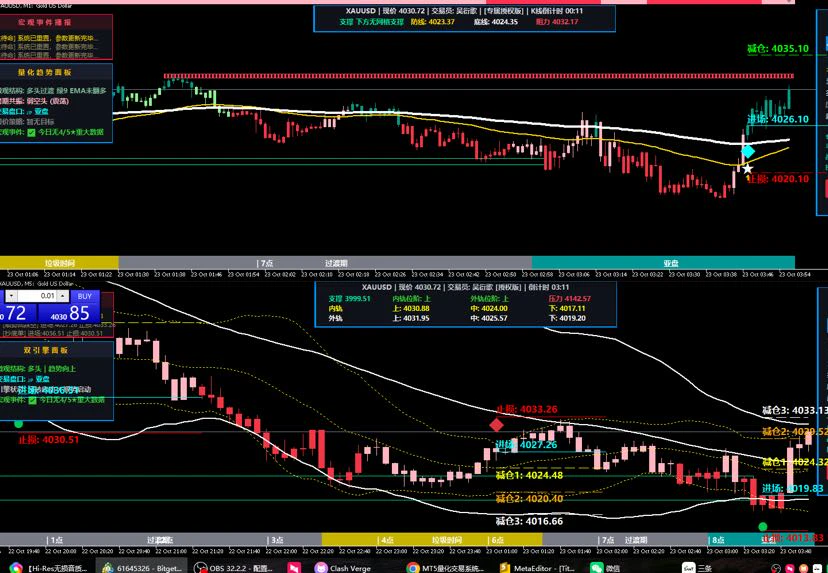
Task: Click the green dot above 止损 4030.51
Action: [18, 424]
